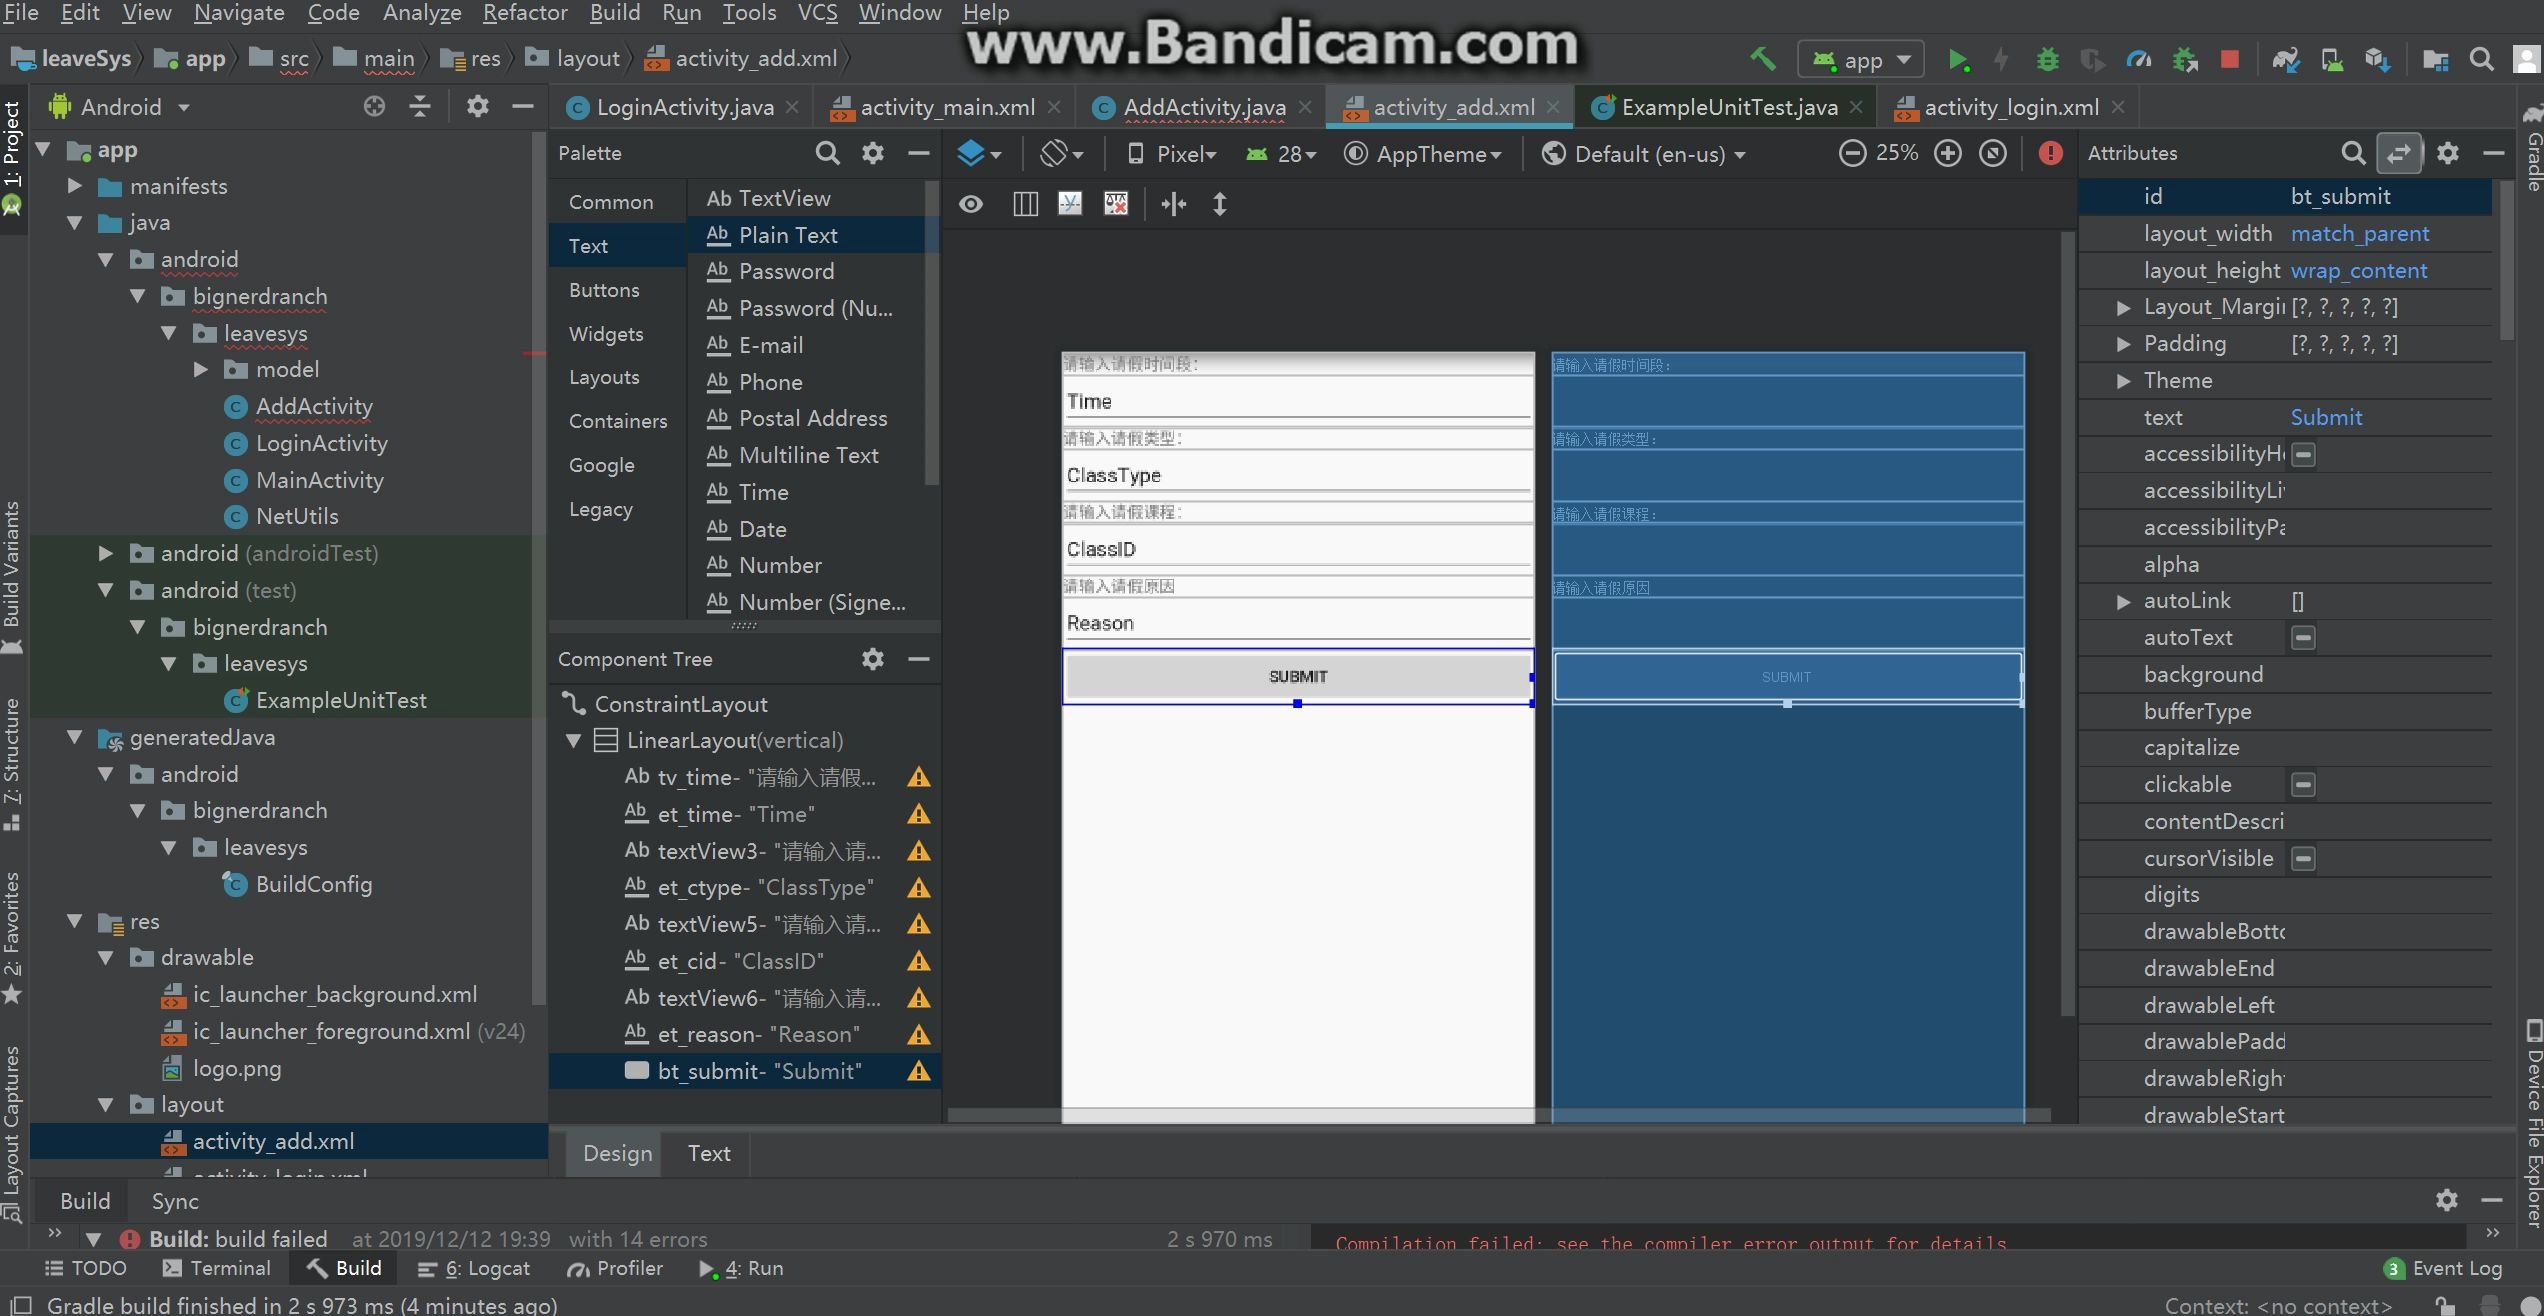2544x1316 pixels.
Task: Collapse LinearLayout(vertical) in Component Tree
Action: pos(574,741)
